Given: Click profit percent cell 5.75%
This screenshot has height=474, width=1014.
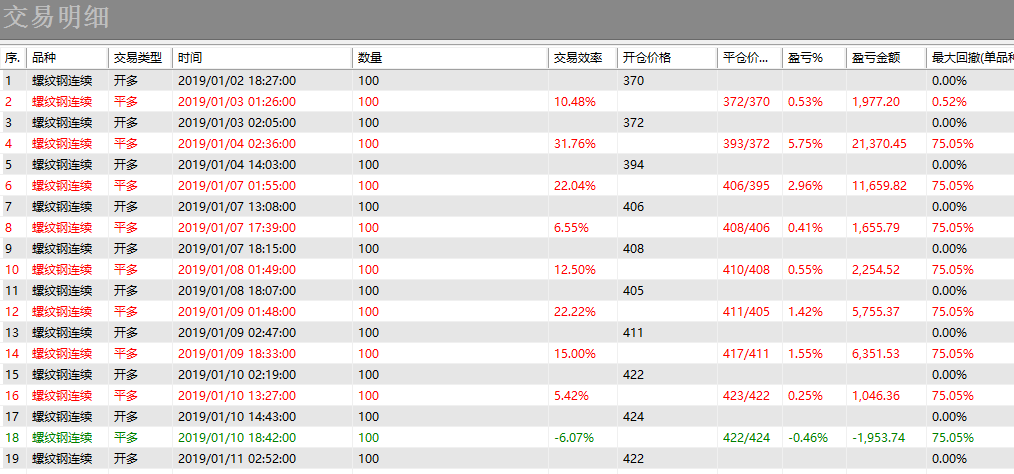Looking at the screenshot, I should pyautogui.click(x=805, y=144).
